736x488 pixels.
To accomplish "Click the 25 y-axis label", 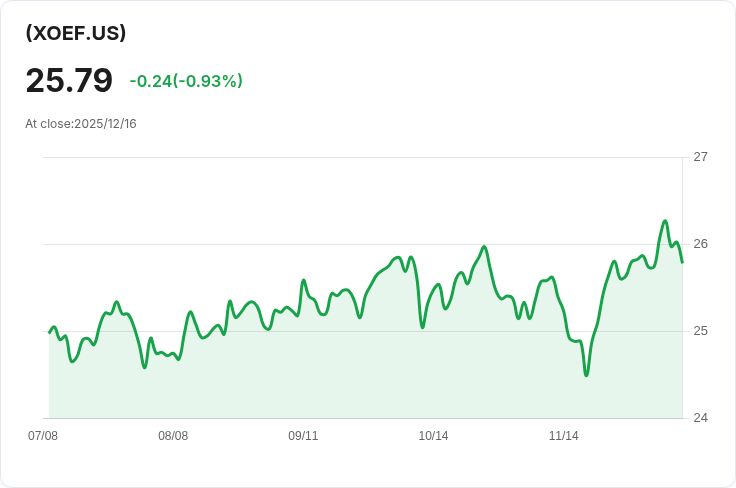I will click(x=700, y=331).
